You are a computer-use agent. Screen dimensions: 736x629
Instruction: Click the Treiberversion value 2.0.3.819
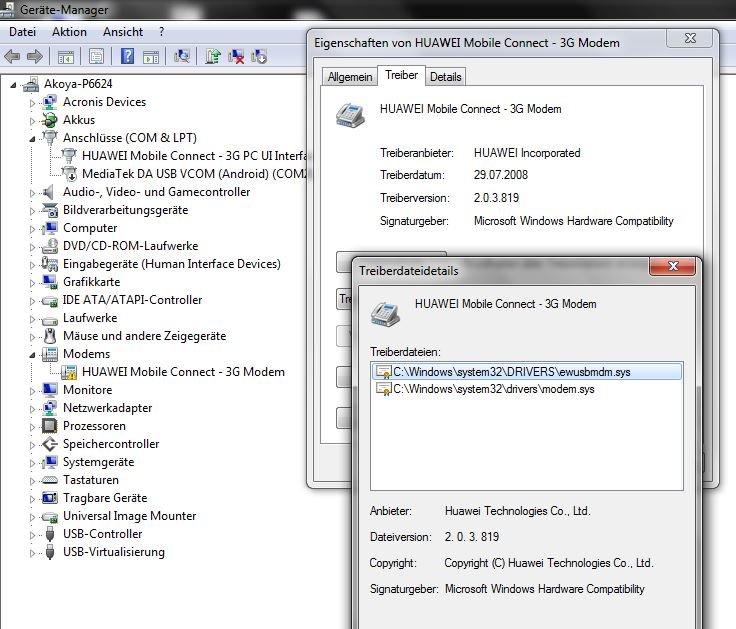pyautogui.click(x=496, y=198)
